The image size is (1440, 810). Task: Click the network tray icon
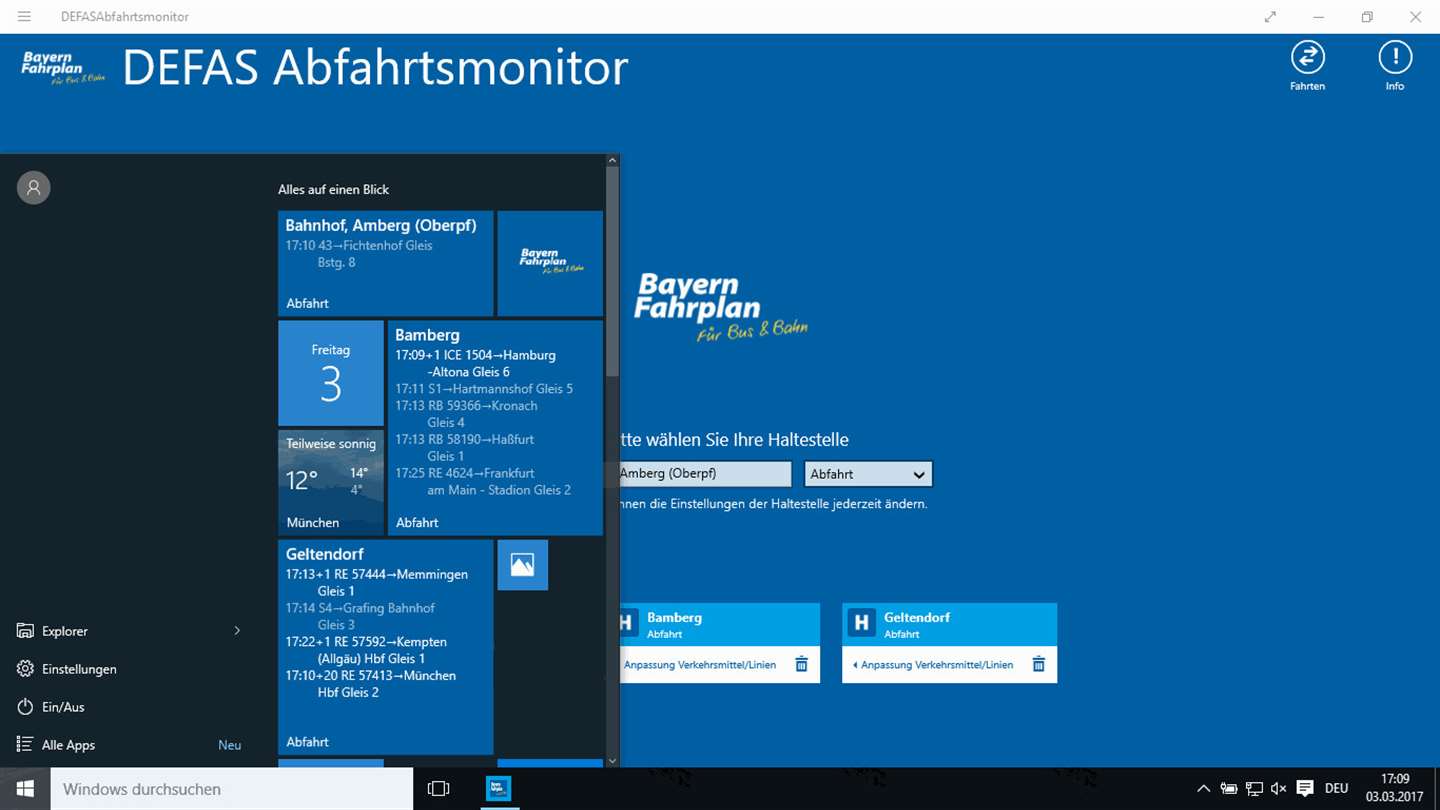(x=1254, y=789)
